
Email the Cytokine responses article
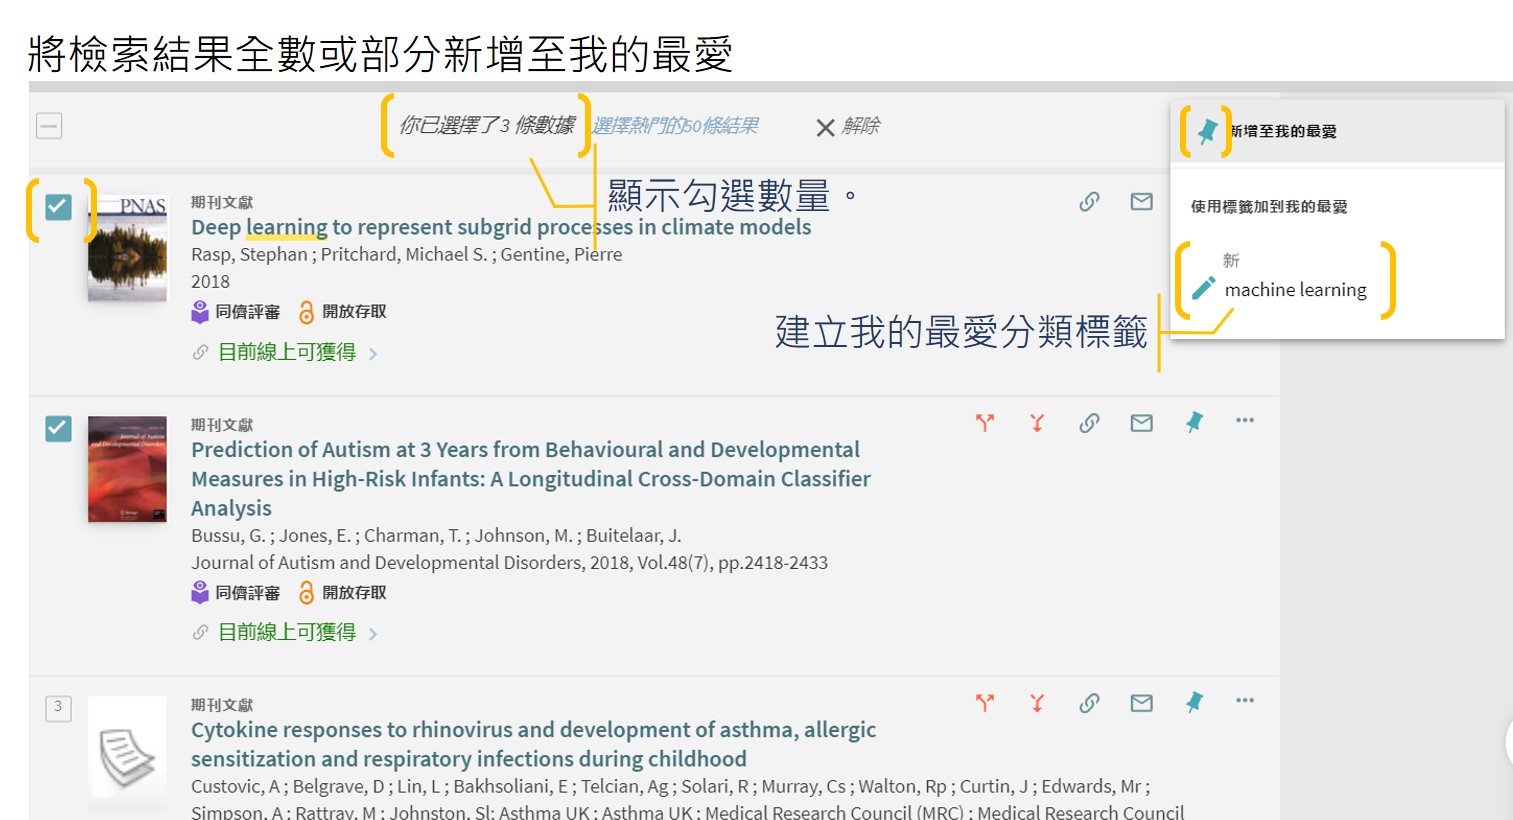(x=1141, y=703)
